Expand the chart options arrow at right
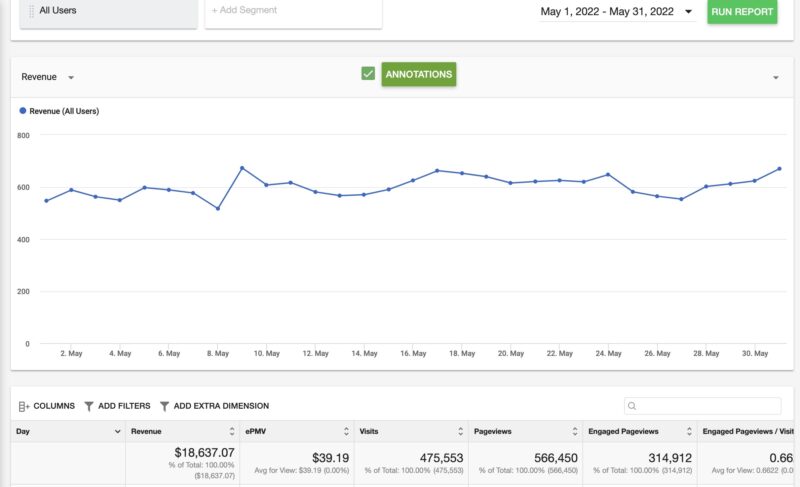800x487 pixels. [776, 77]
